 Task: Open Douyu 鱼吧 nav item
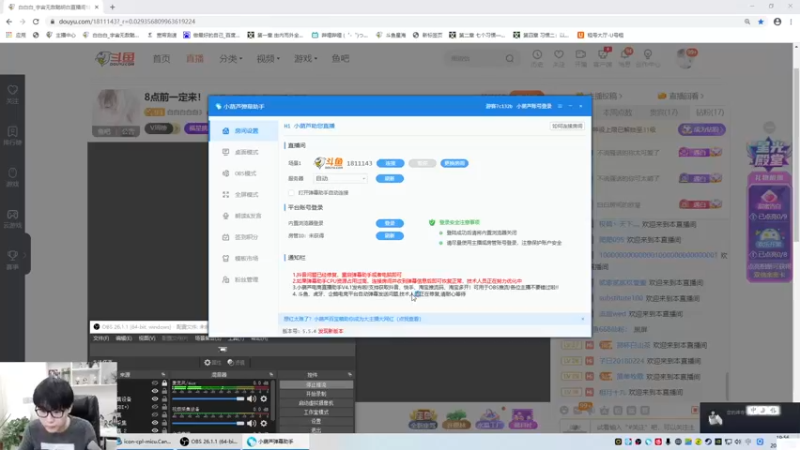340,59
